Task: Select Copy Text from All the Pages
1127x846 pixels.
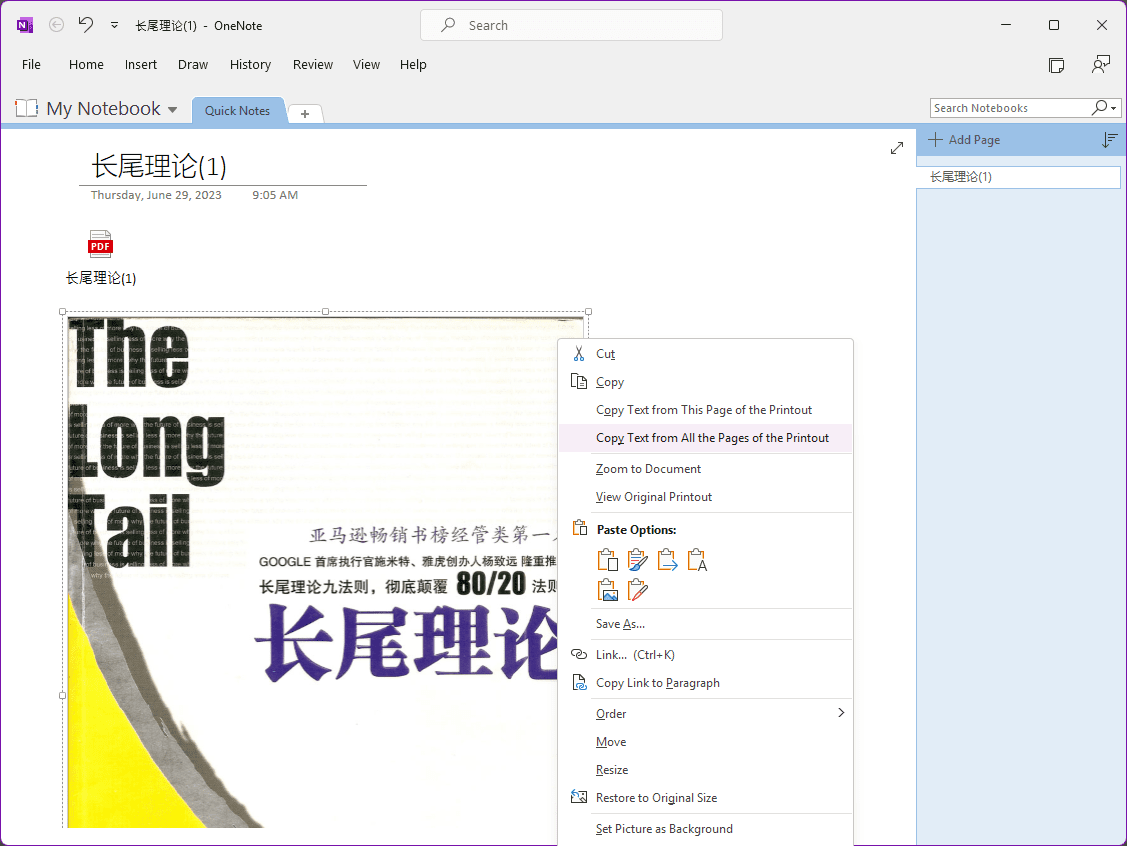Action: click(x=712, y=438)
